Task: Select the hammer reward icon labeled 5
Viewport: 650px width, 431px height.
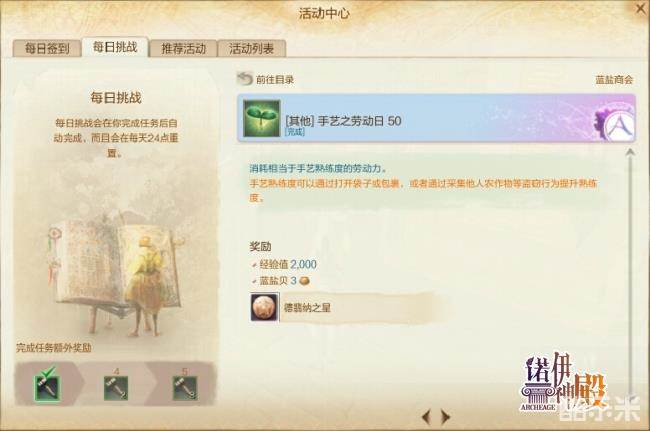Action: (184, 388)
